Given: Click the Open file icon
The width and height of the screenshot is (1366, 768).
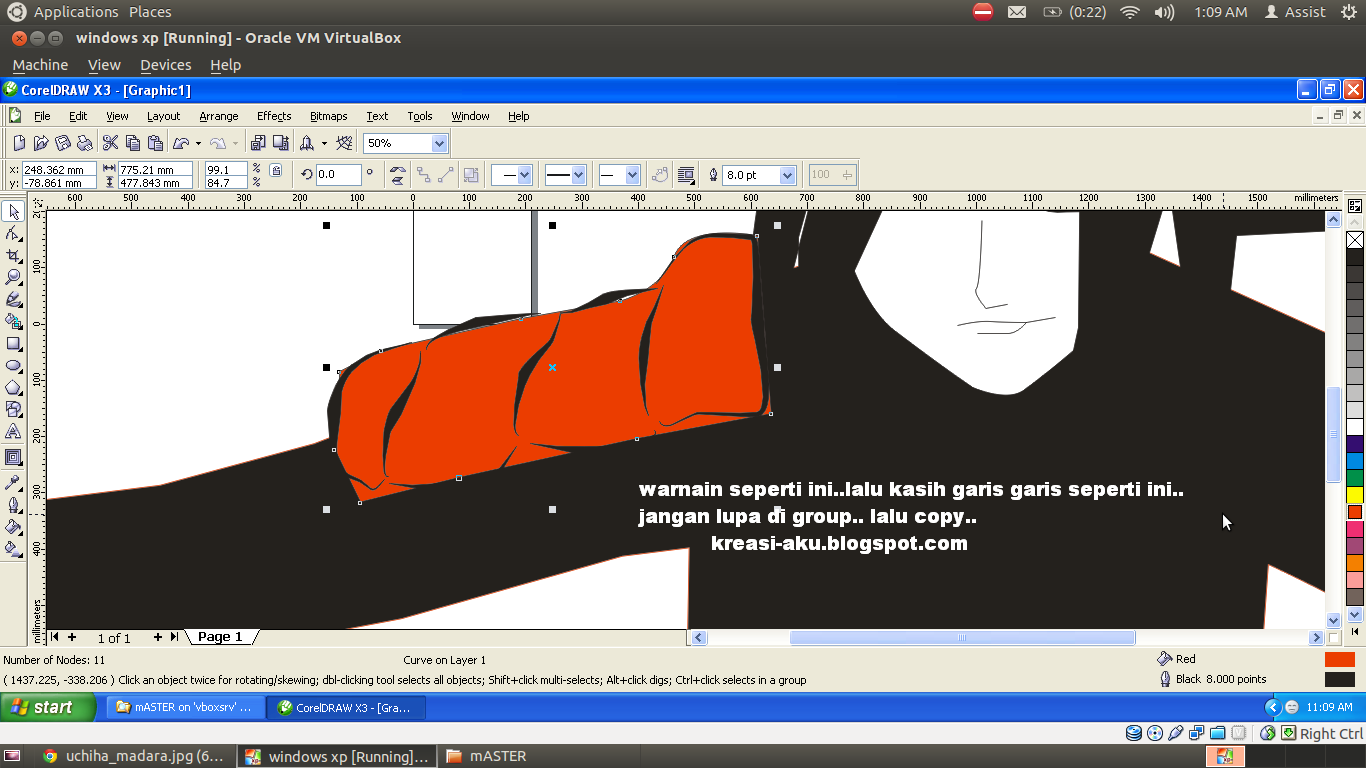Looking at the screenshot, I should [x=41, y=143].
